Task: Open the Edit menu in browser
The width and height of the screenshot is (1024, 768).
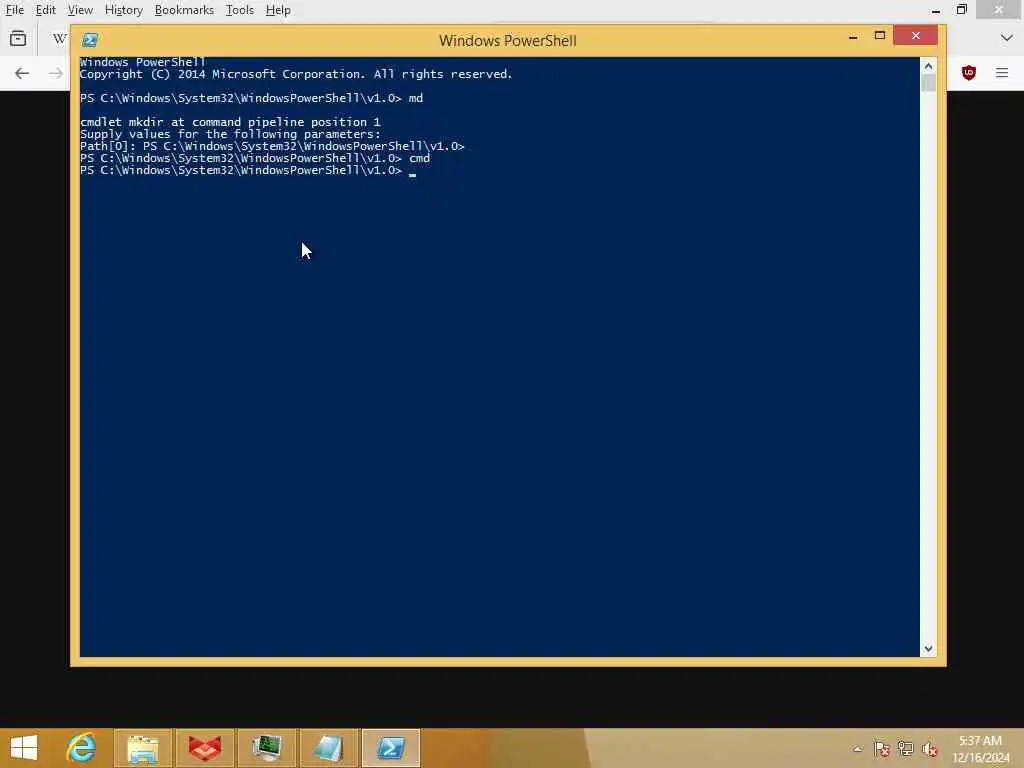Action: coord(45,10)
